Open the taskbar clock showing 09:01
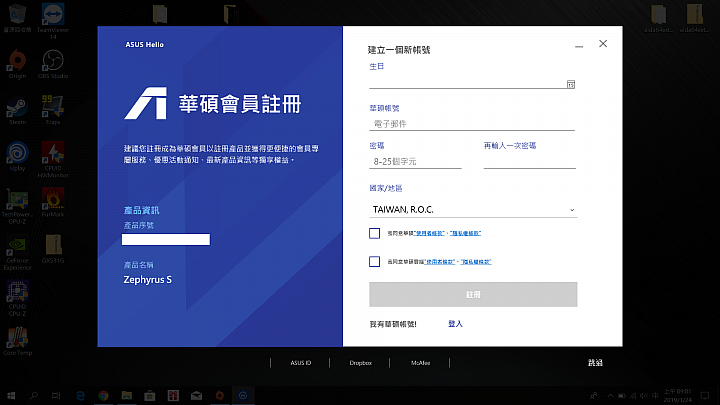This screenshot has width=720, height=405. click(x=677, y=395)
